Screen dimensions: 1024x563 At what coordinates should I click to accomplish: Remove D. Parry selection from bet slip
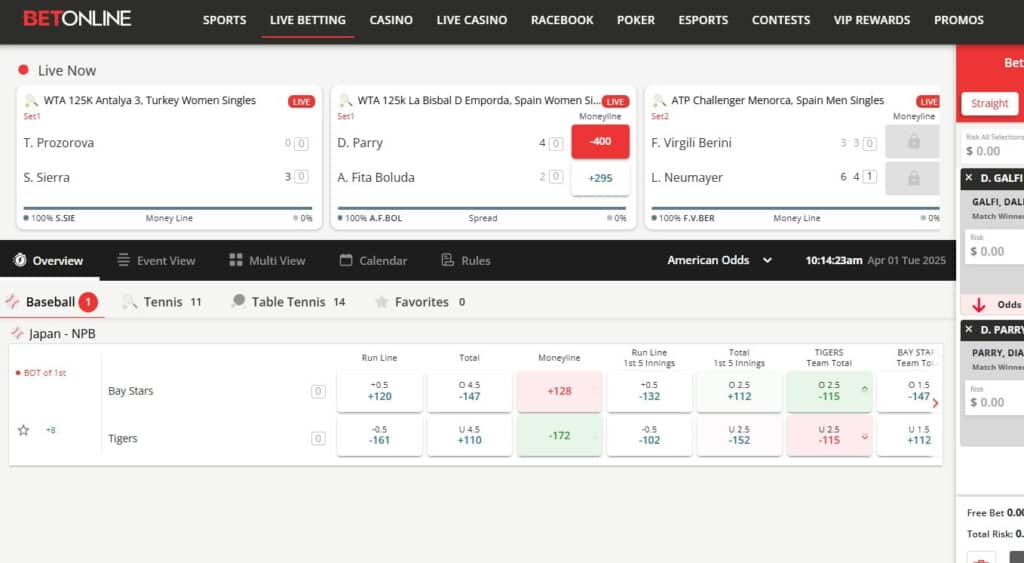pyautogui.click(x=968, y=329)
